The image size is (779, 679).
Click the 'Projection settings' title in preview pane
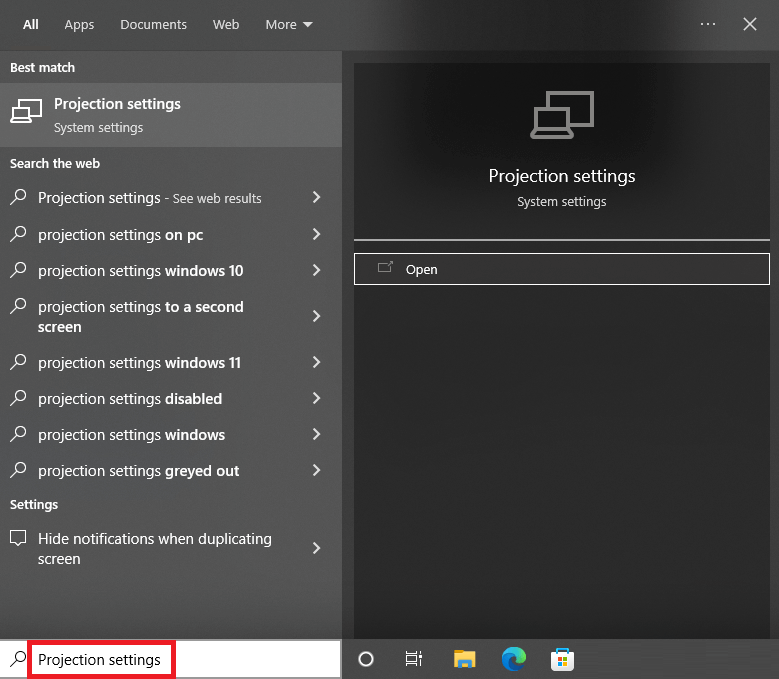(562, 176)
